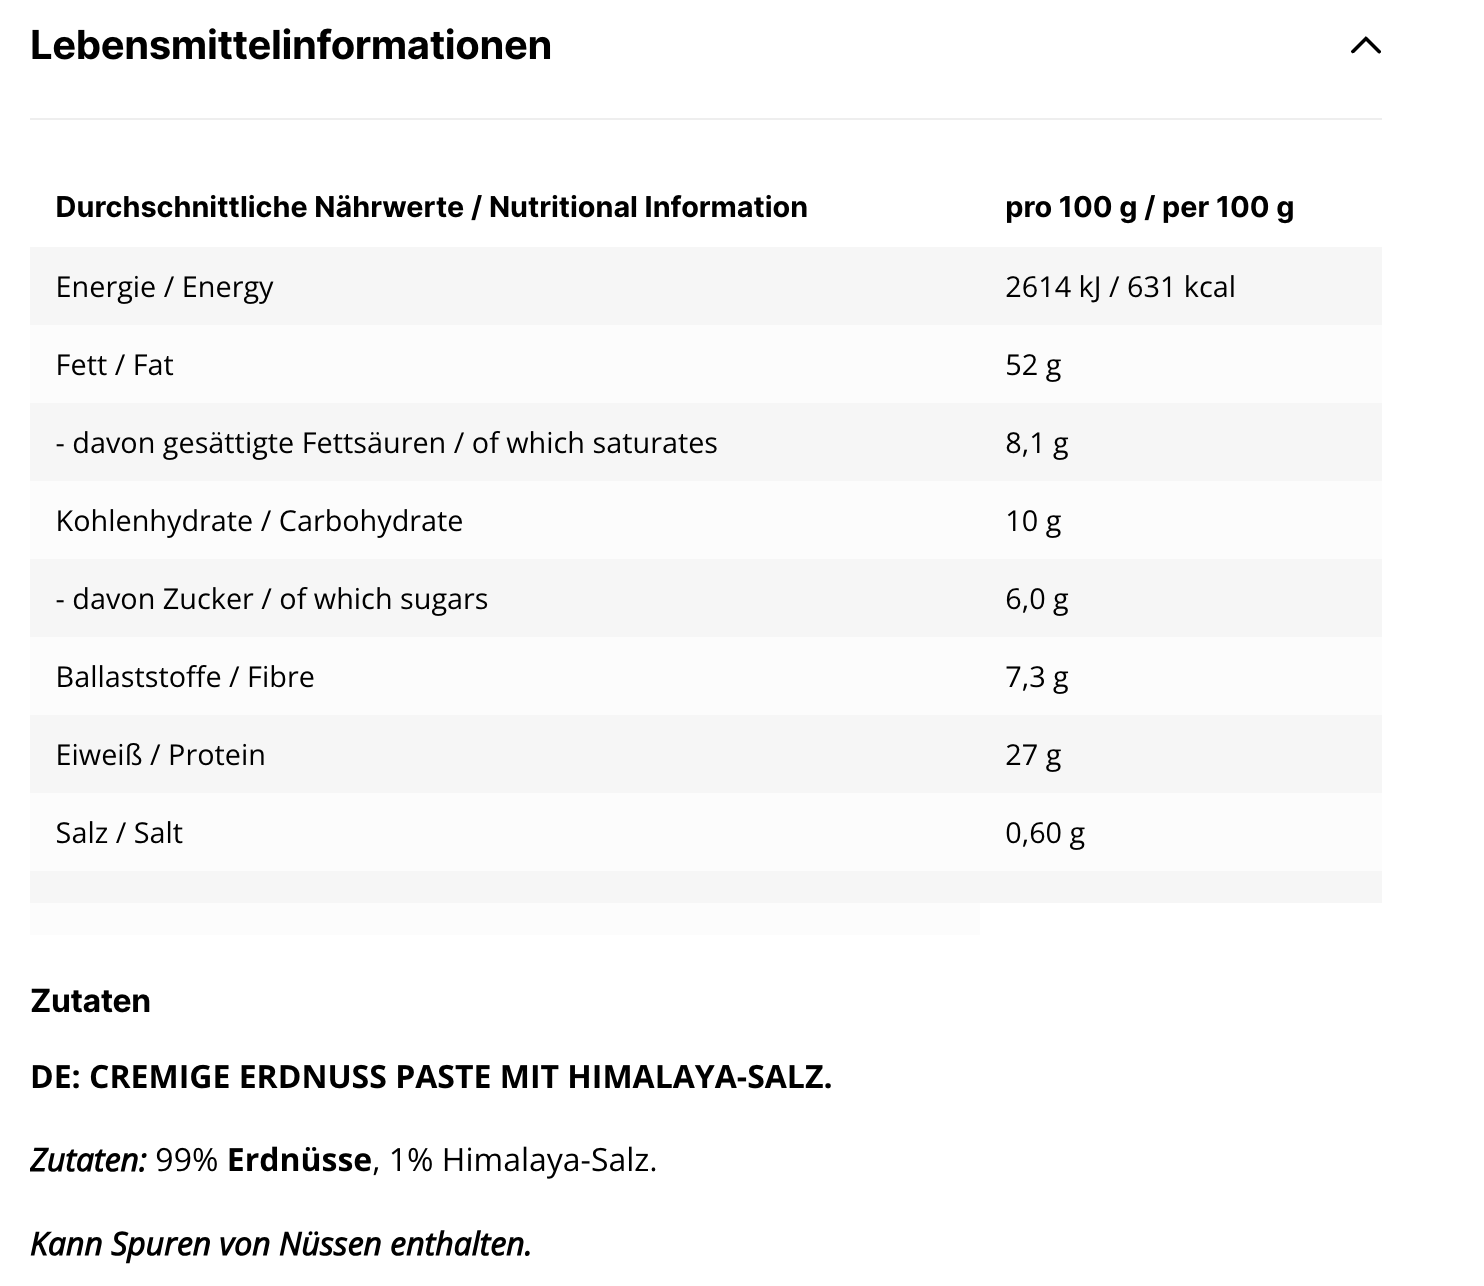1484x1286 pixels.
Task: Select the Kohlenhydrate / Carbohydrate row label
Action: [259, 521]
